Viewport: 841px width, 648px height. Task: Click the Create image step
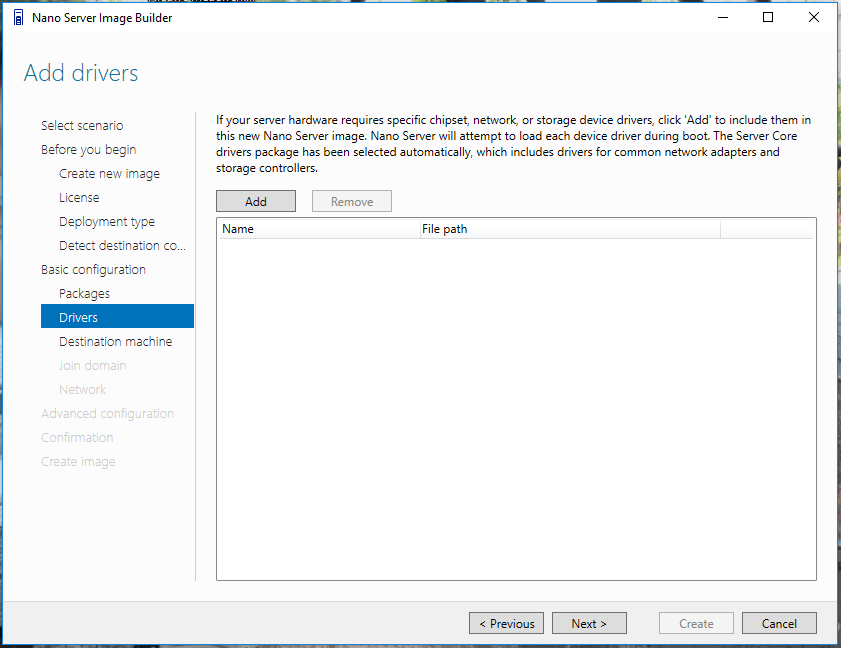pyautogui.click(x=78, y=462)
